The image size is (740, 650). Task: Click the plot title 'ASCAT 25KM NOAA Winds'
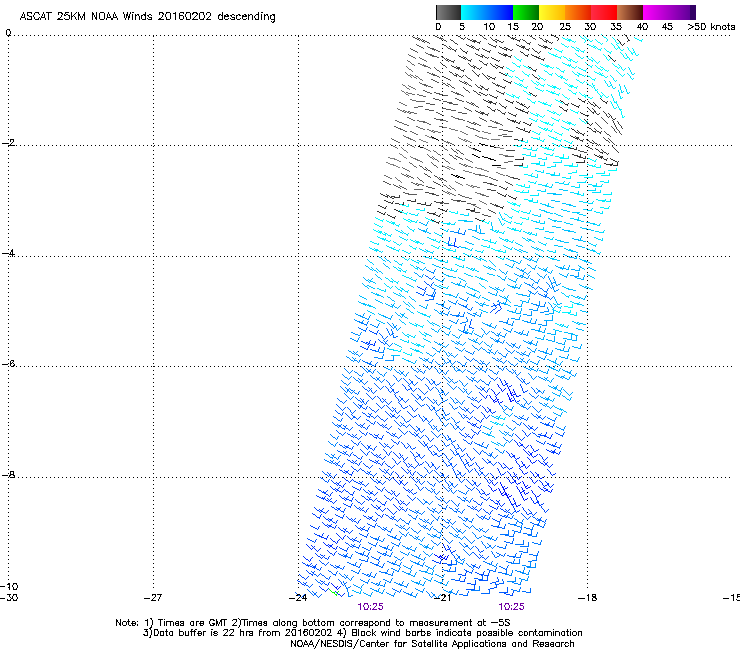tap(86, 16)
